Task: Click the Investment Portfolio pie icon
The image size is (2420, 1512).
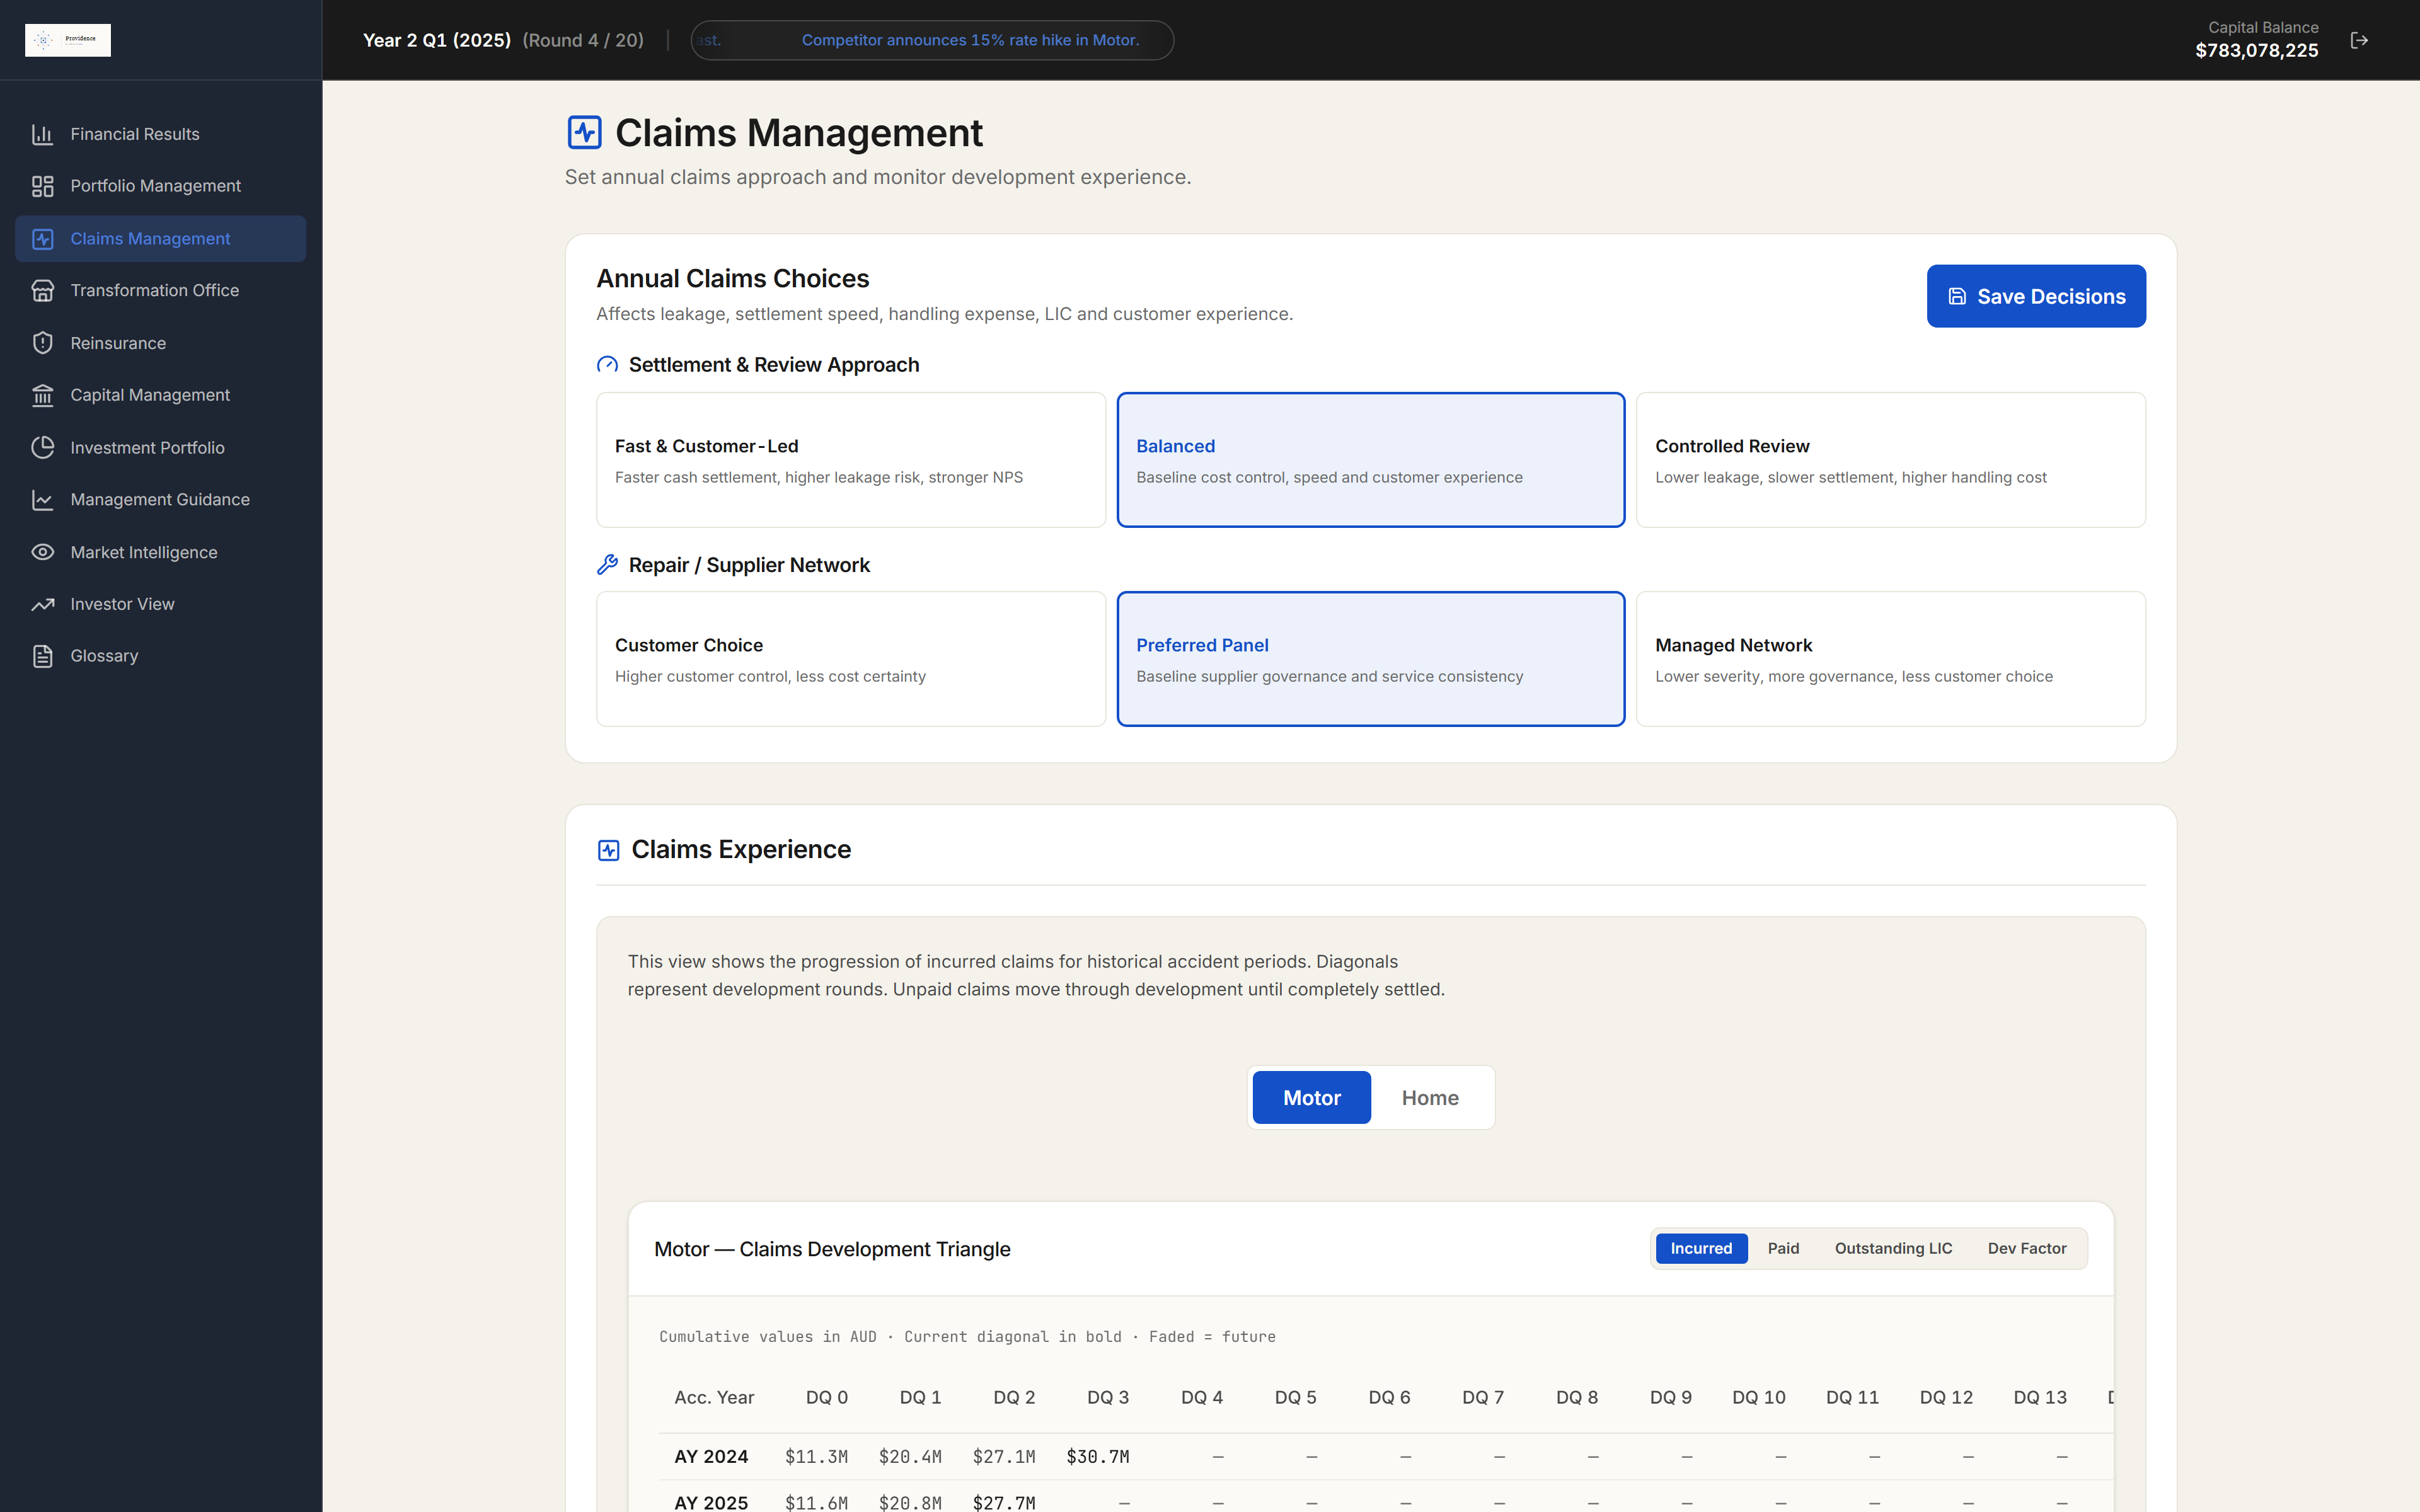Action: point(42,448)
